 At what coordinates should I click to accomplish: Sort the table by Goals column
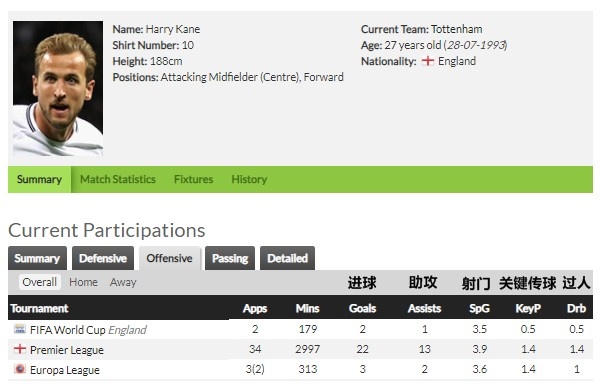[x=362, y=308]
